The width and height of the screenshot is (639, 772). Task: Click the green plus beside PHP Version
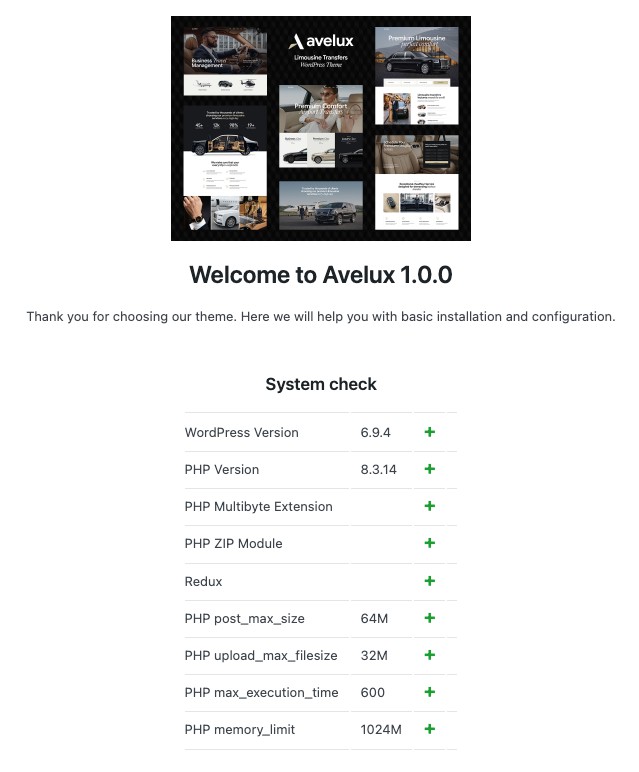(x=430, y=469)
